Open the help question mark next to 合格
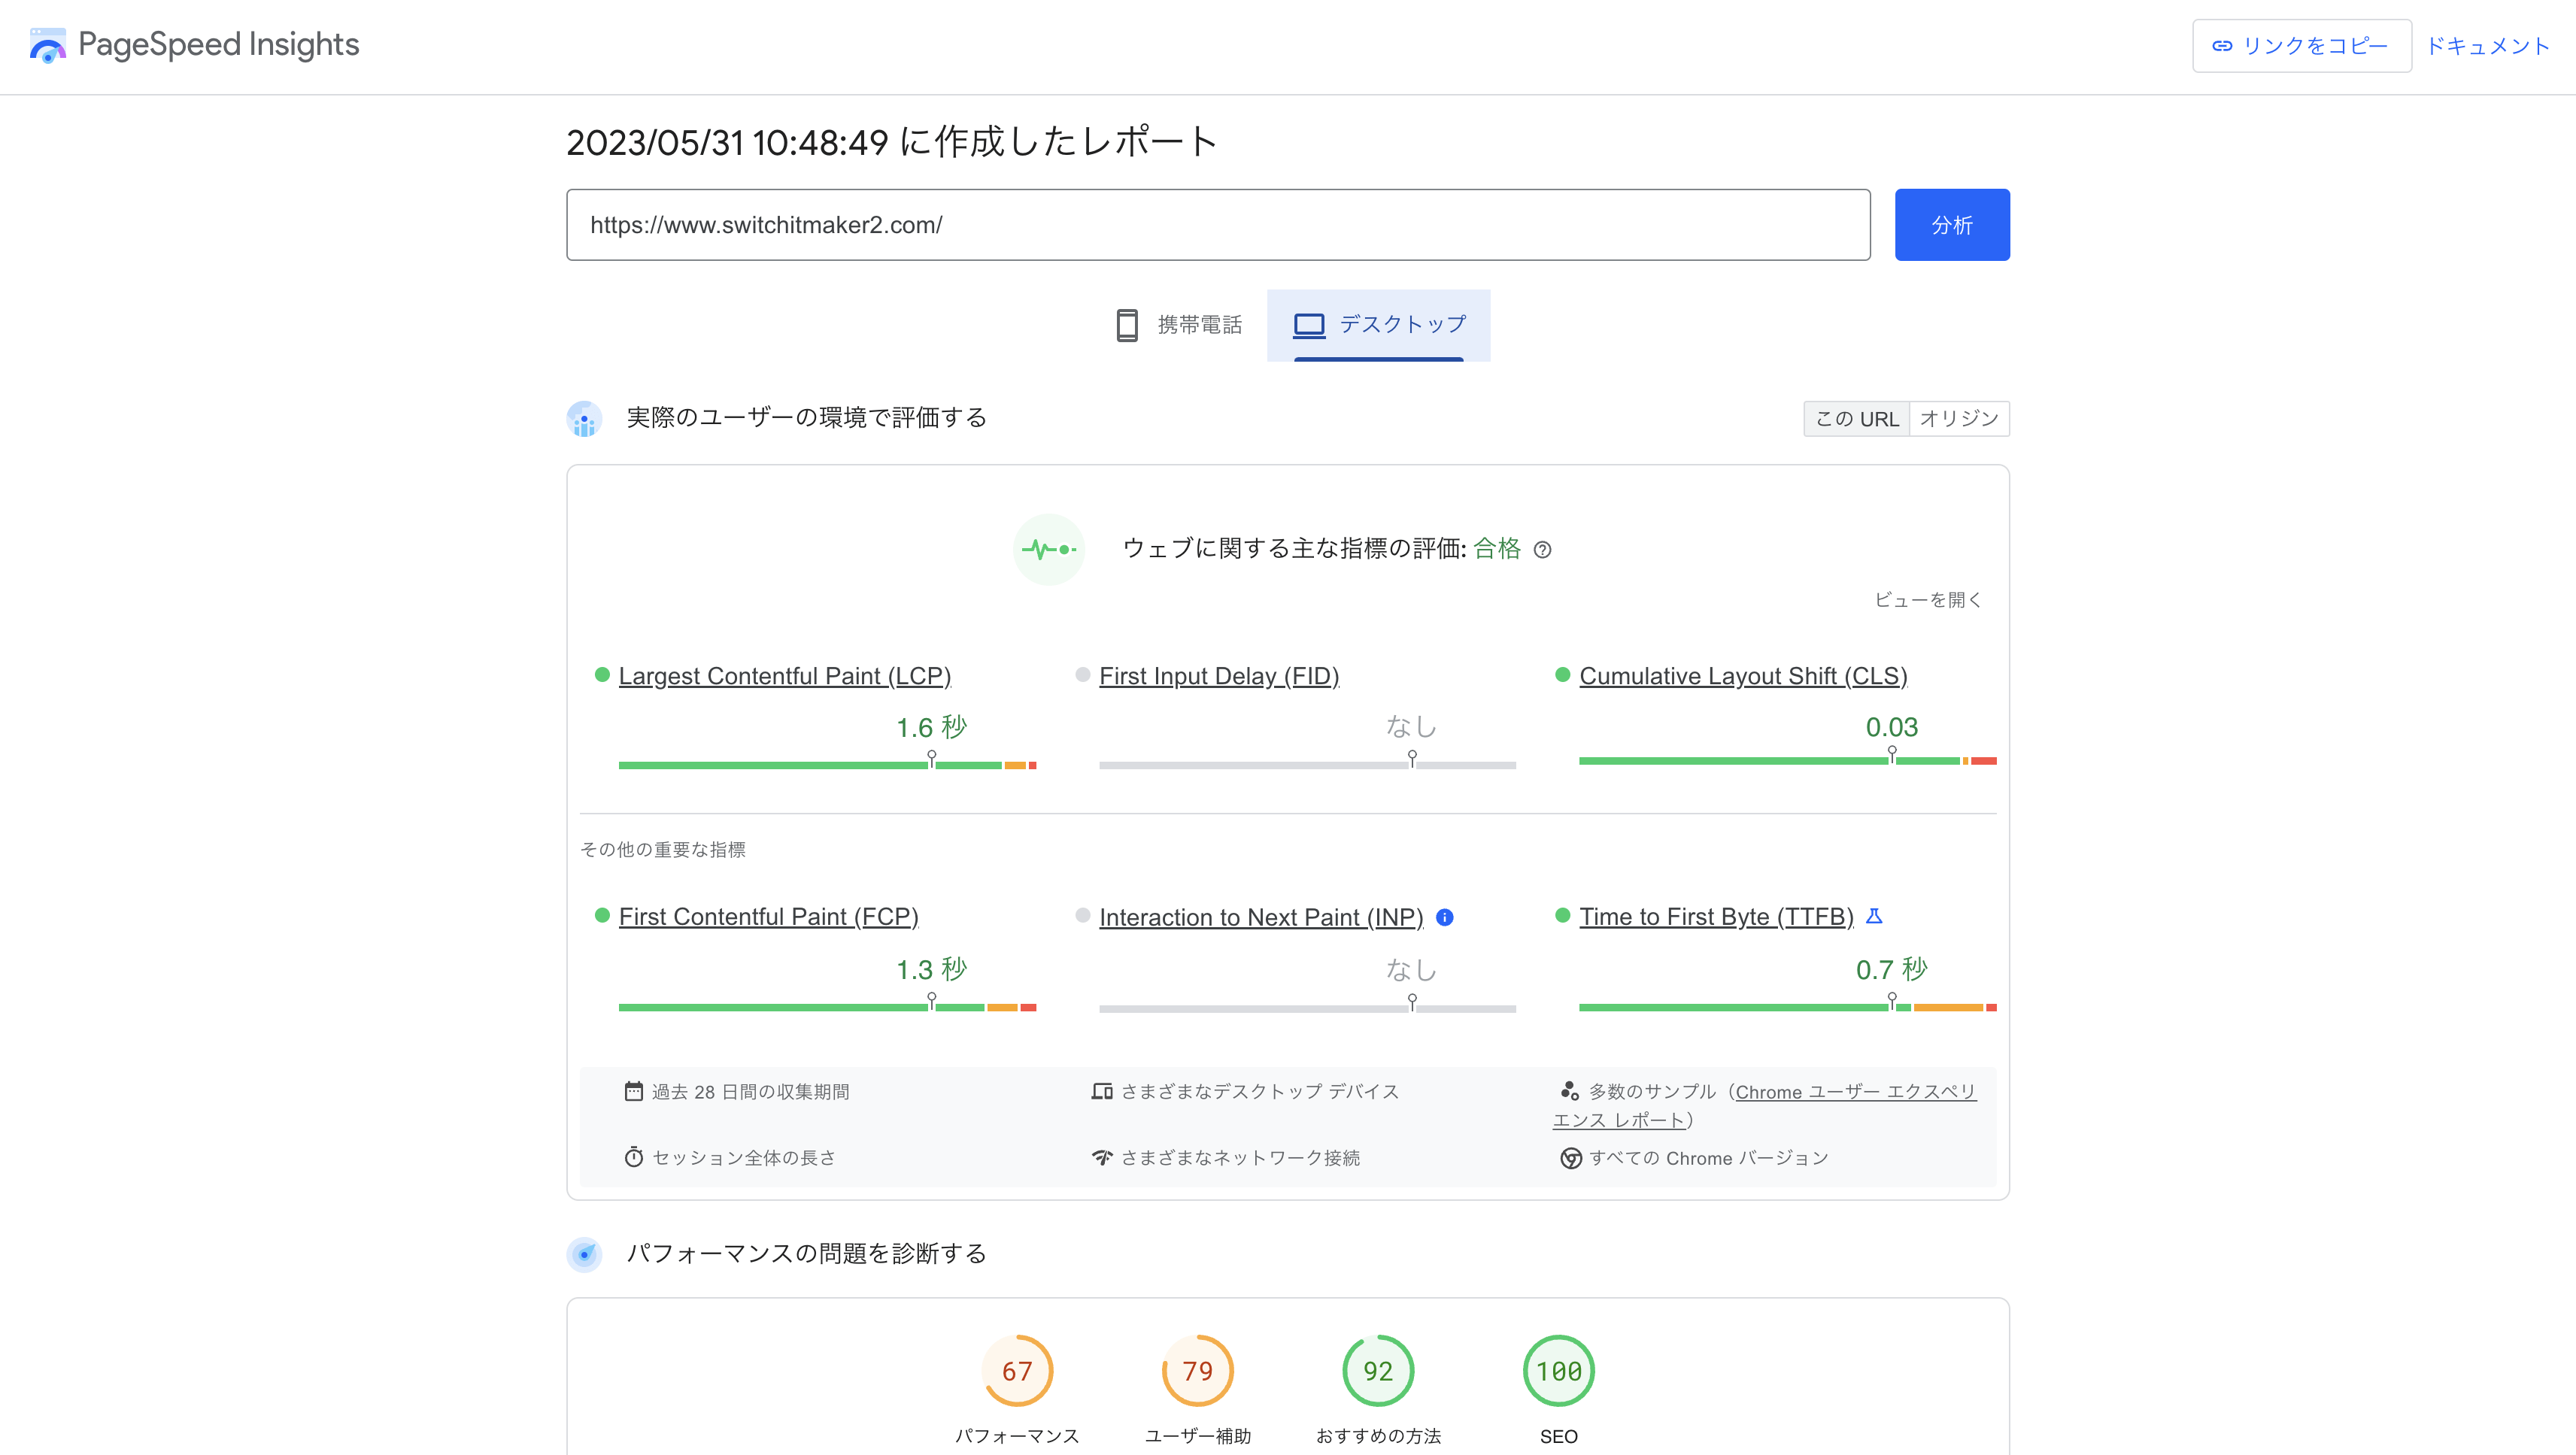 (x=1542, y=549)
